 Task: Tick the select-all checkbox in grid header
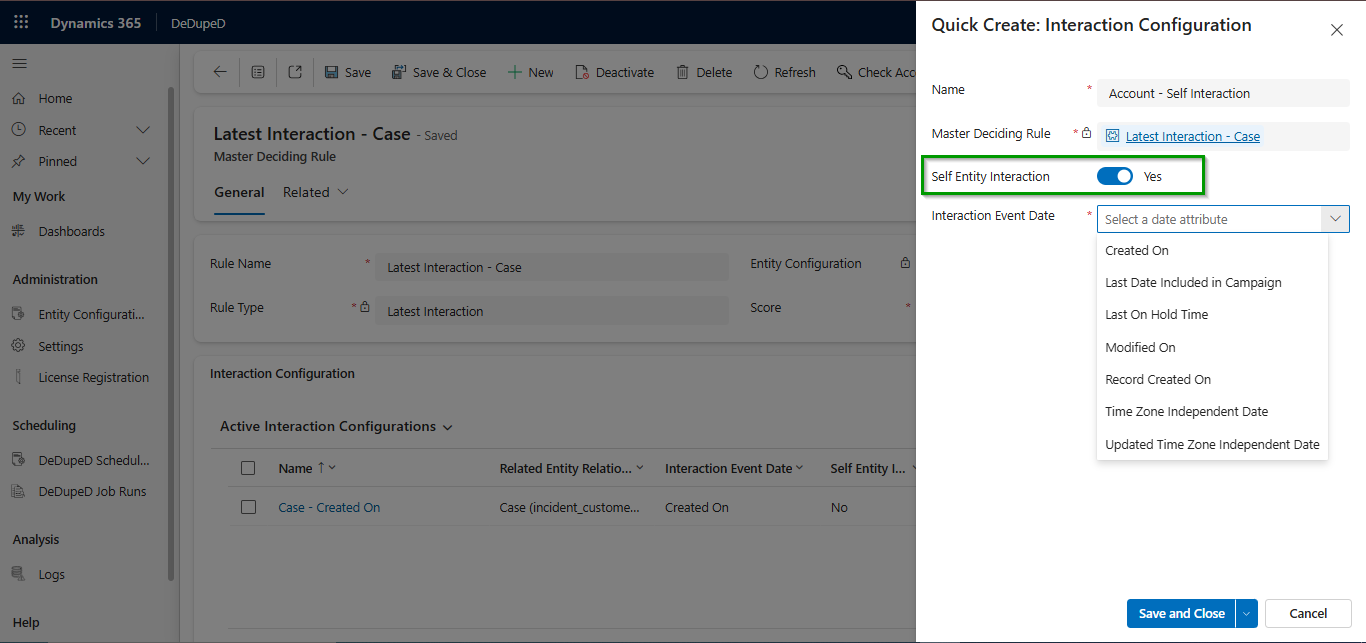249,468
